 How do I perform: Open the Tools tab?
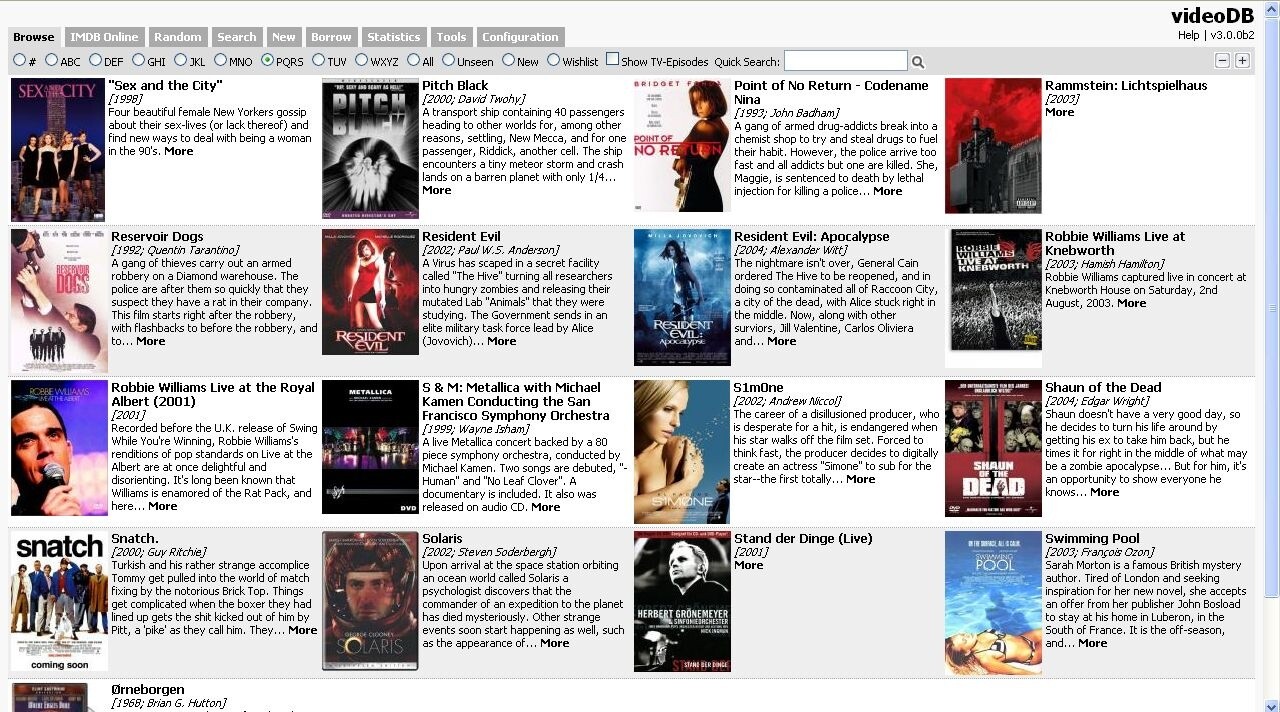click(451, 37)
